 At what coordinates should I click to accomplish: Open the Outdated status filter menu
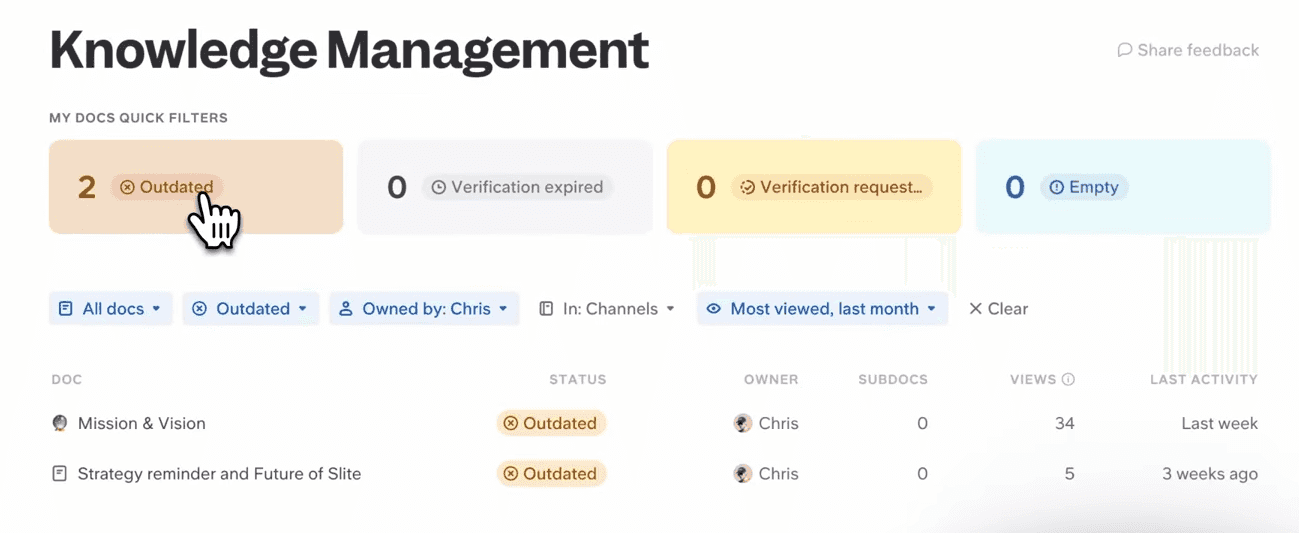coord(251,309)
